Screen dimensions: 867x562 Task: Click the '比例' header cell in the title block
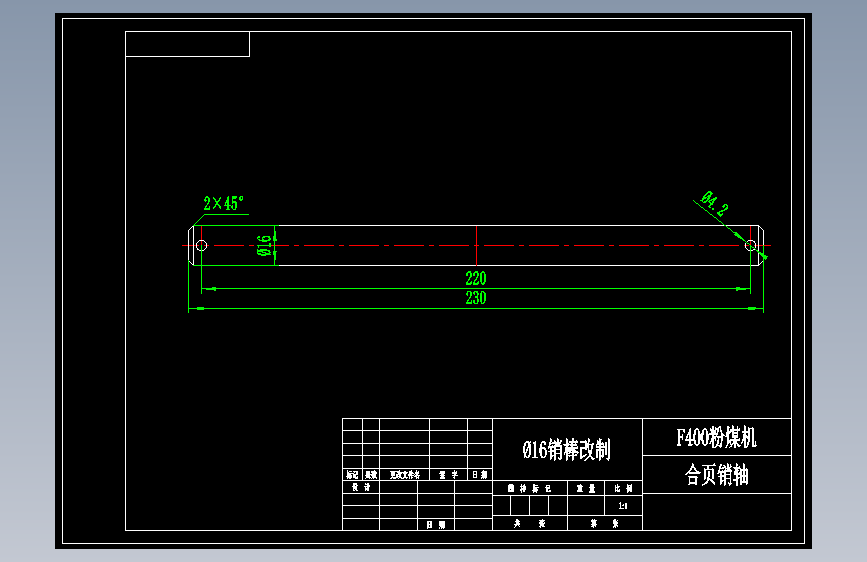(623, 488)
